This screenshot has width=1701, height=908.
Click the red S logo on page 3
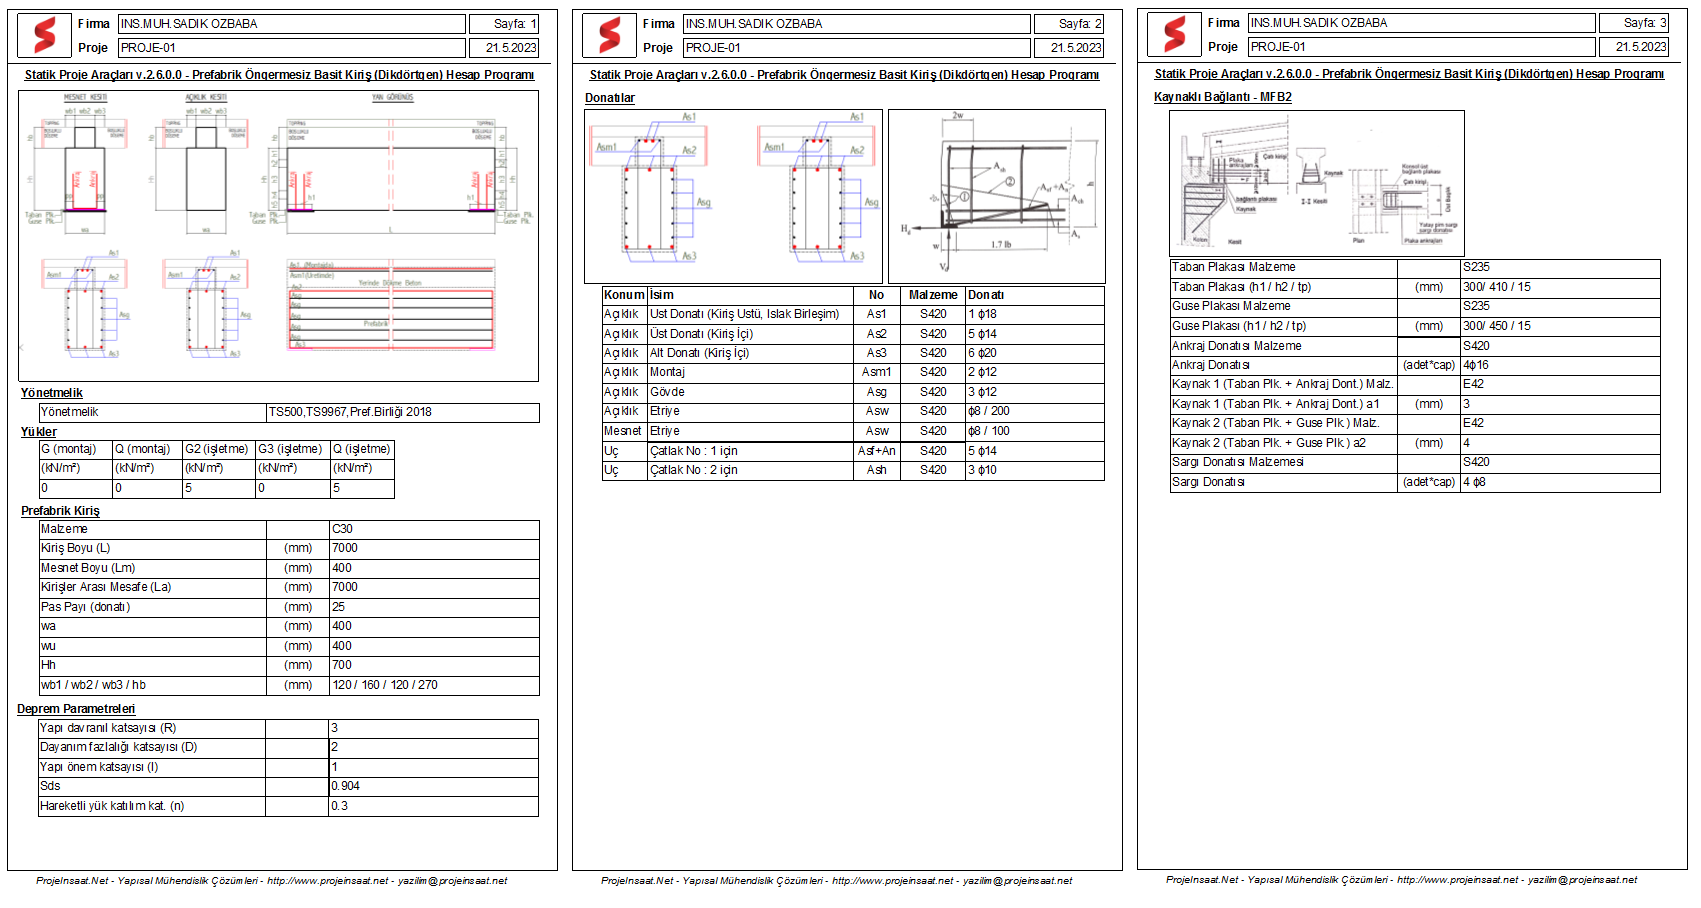[x=1174, y=34]
